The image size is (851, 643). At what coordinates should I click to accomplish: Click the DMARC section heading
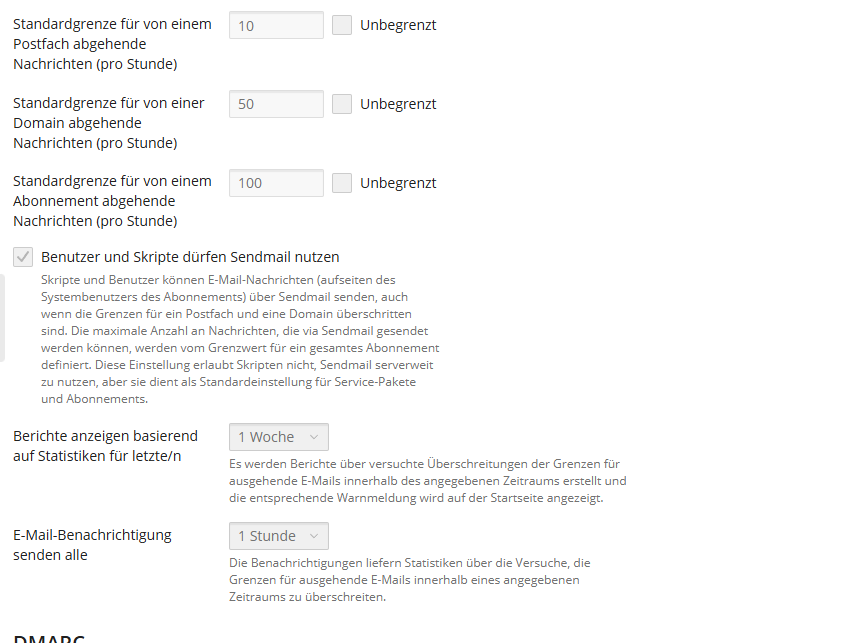click(x=49, y=637)
